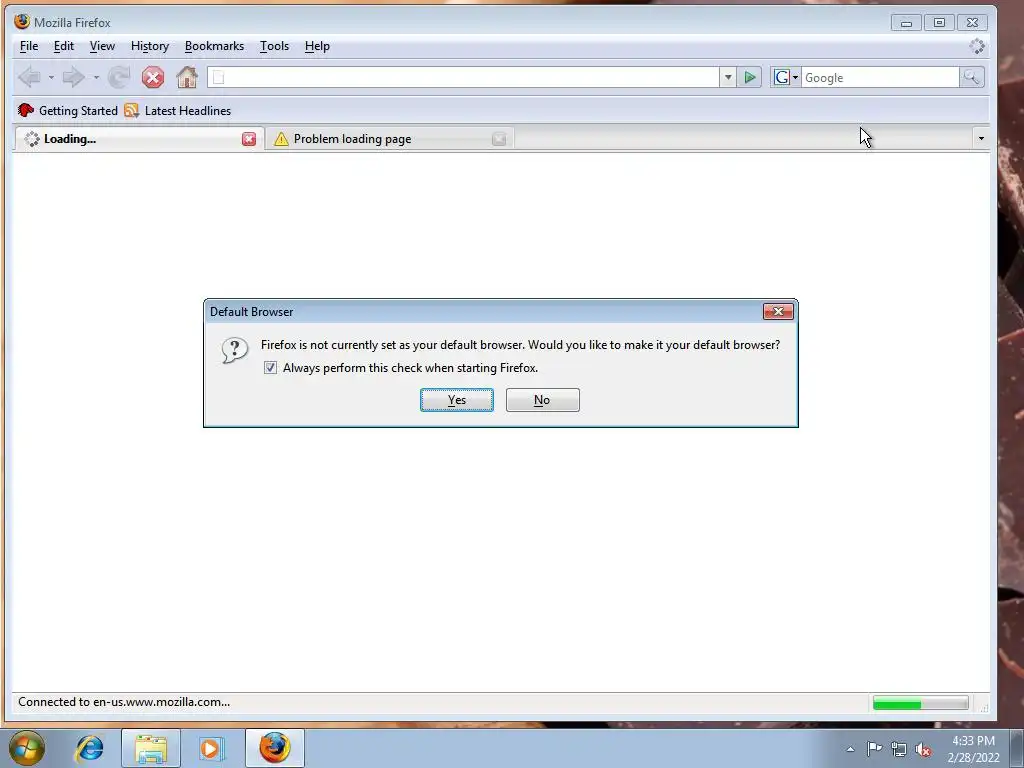Screen dimensions: 1024x768
Task: Open the View menu
Action: coord(102,46)
